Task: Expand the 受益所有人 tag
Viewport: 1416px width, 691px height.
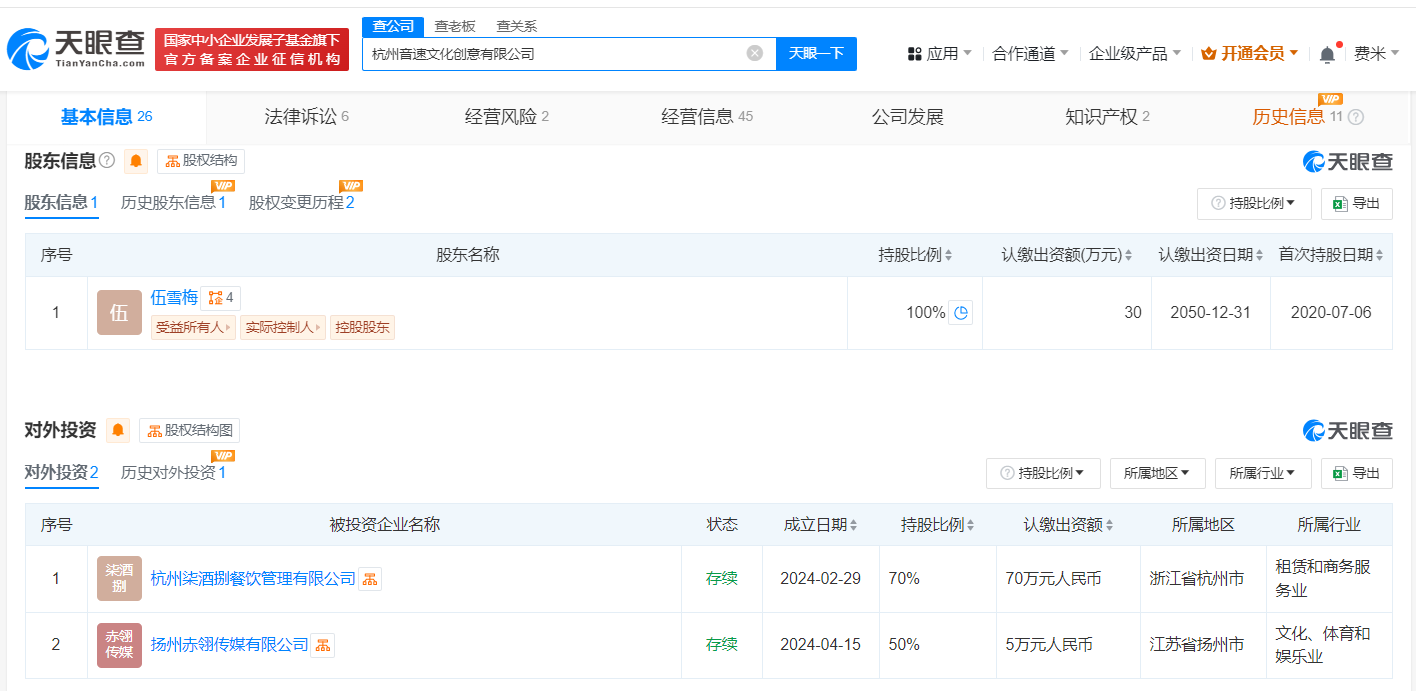Action: tap(193, 327)
